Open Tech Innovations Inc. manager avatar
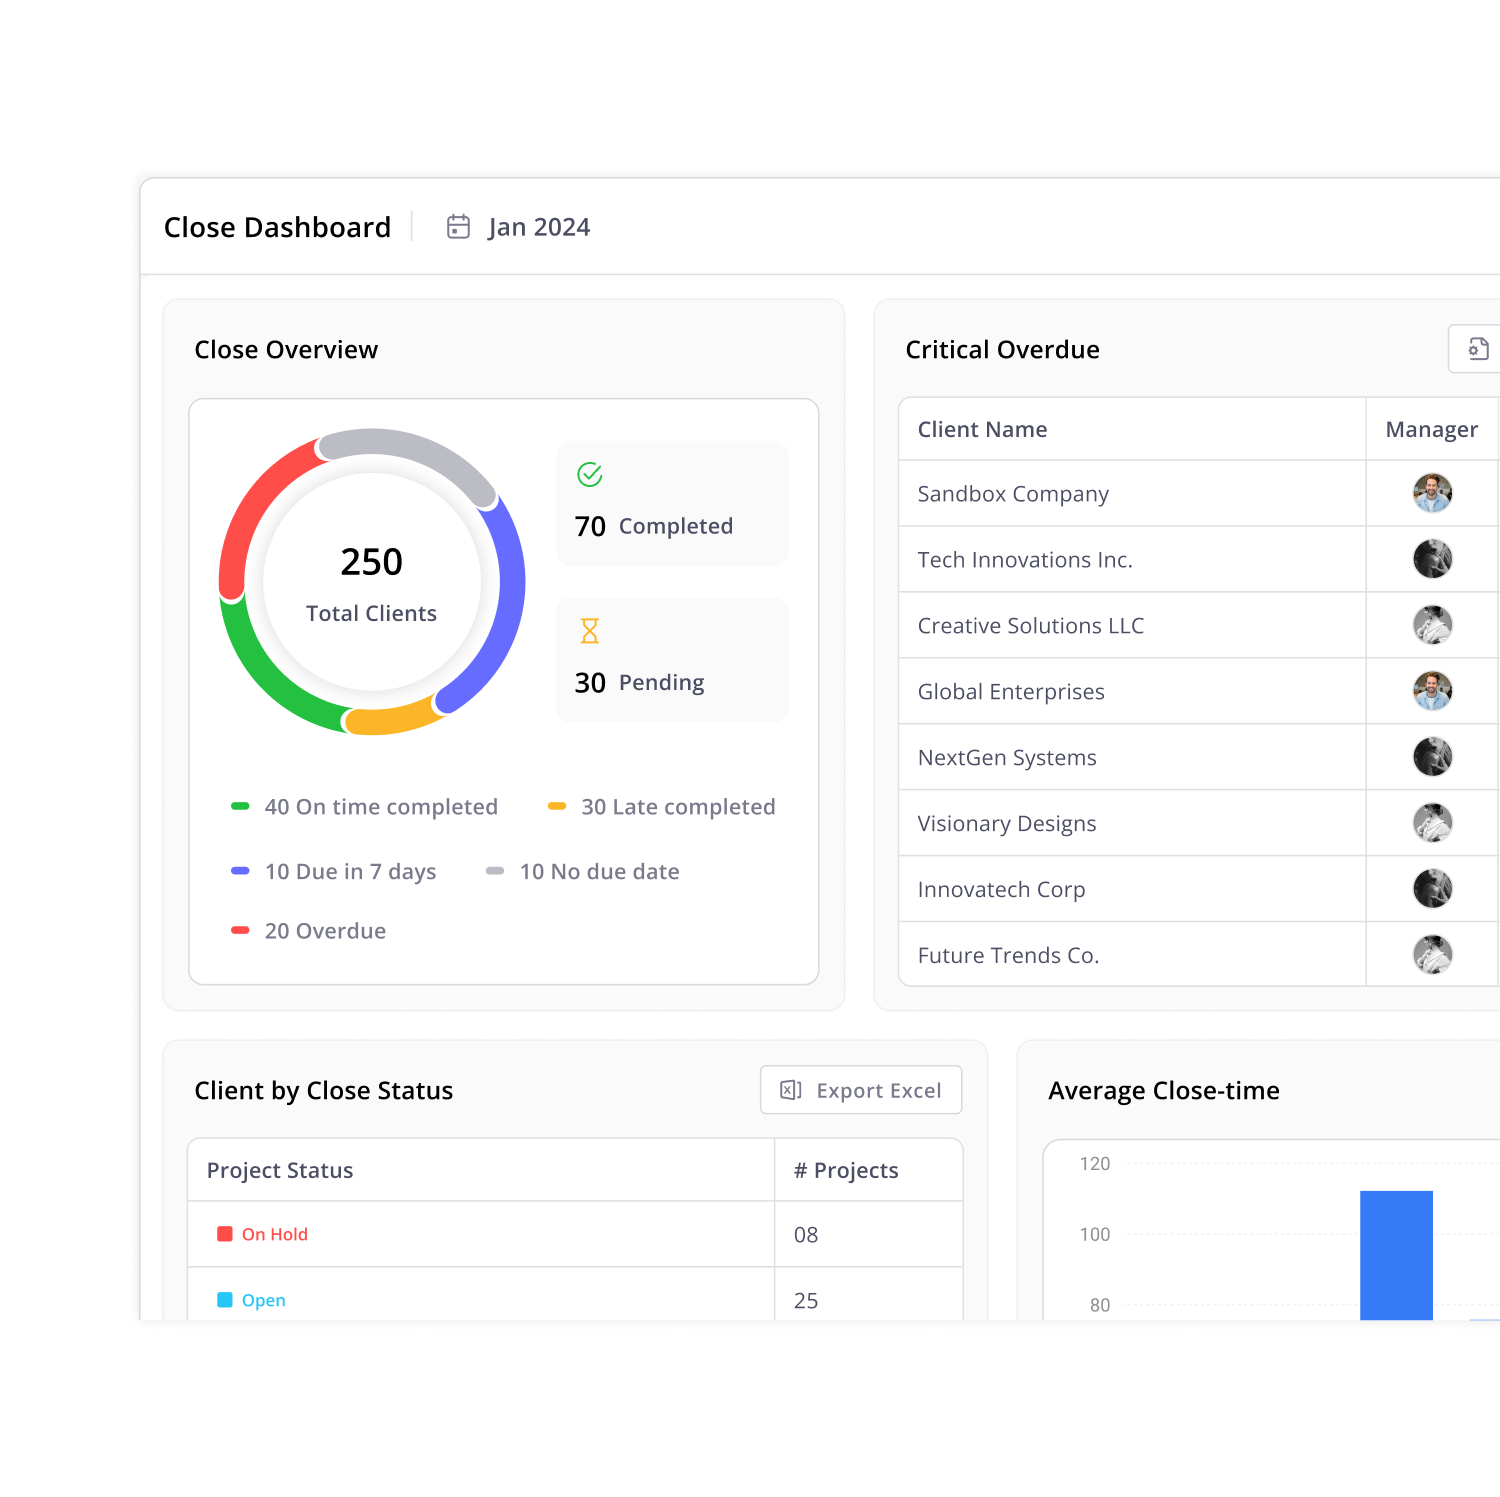 tap(1432, 559)
